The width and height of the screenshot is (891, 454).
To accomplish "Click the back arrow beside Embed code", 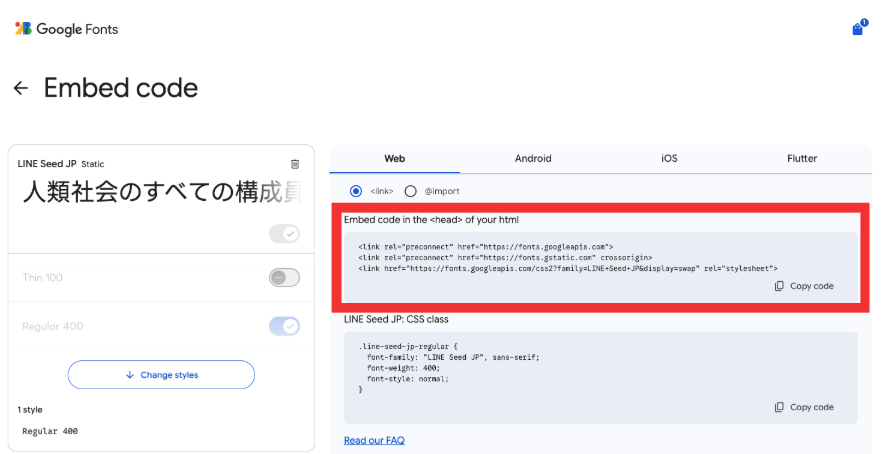I will click(20, 88).
